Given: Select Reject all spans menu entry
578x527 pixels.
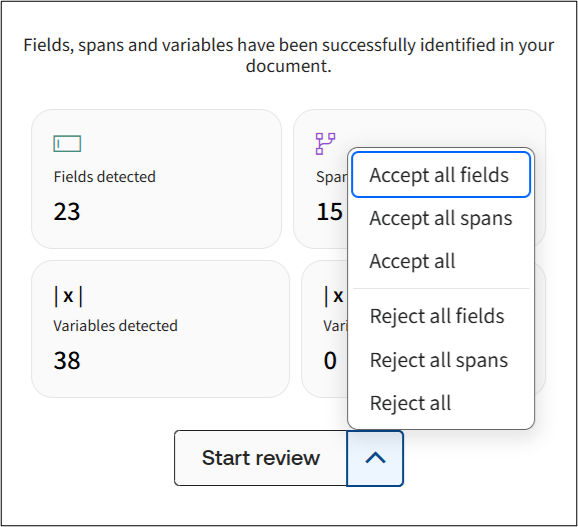Looking at the screenshot, I should click(441, 360).
